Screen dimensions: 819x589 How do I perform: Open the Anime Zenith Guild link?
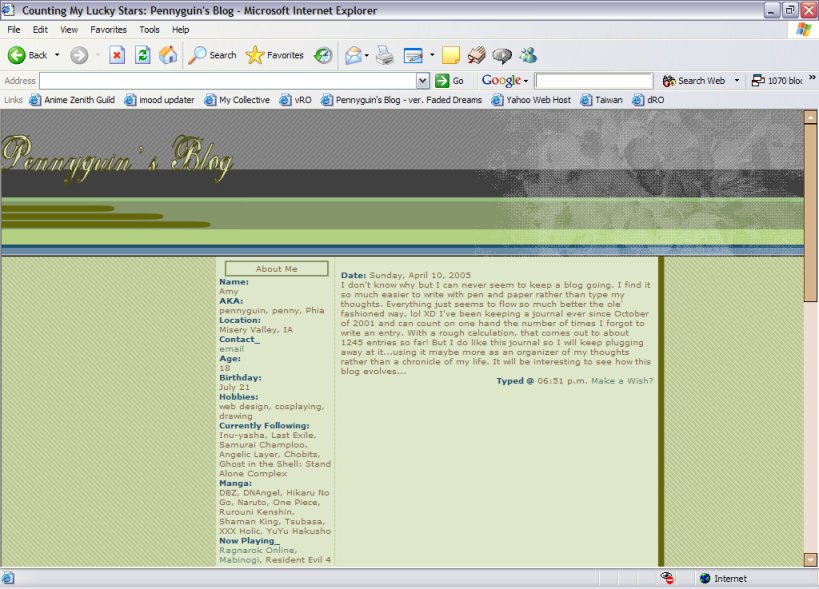72,100
